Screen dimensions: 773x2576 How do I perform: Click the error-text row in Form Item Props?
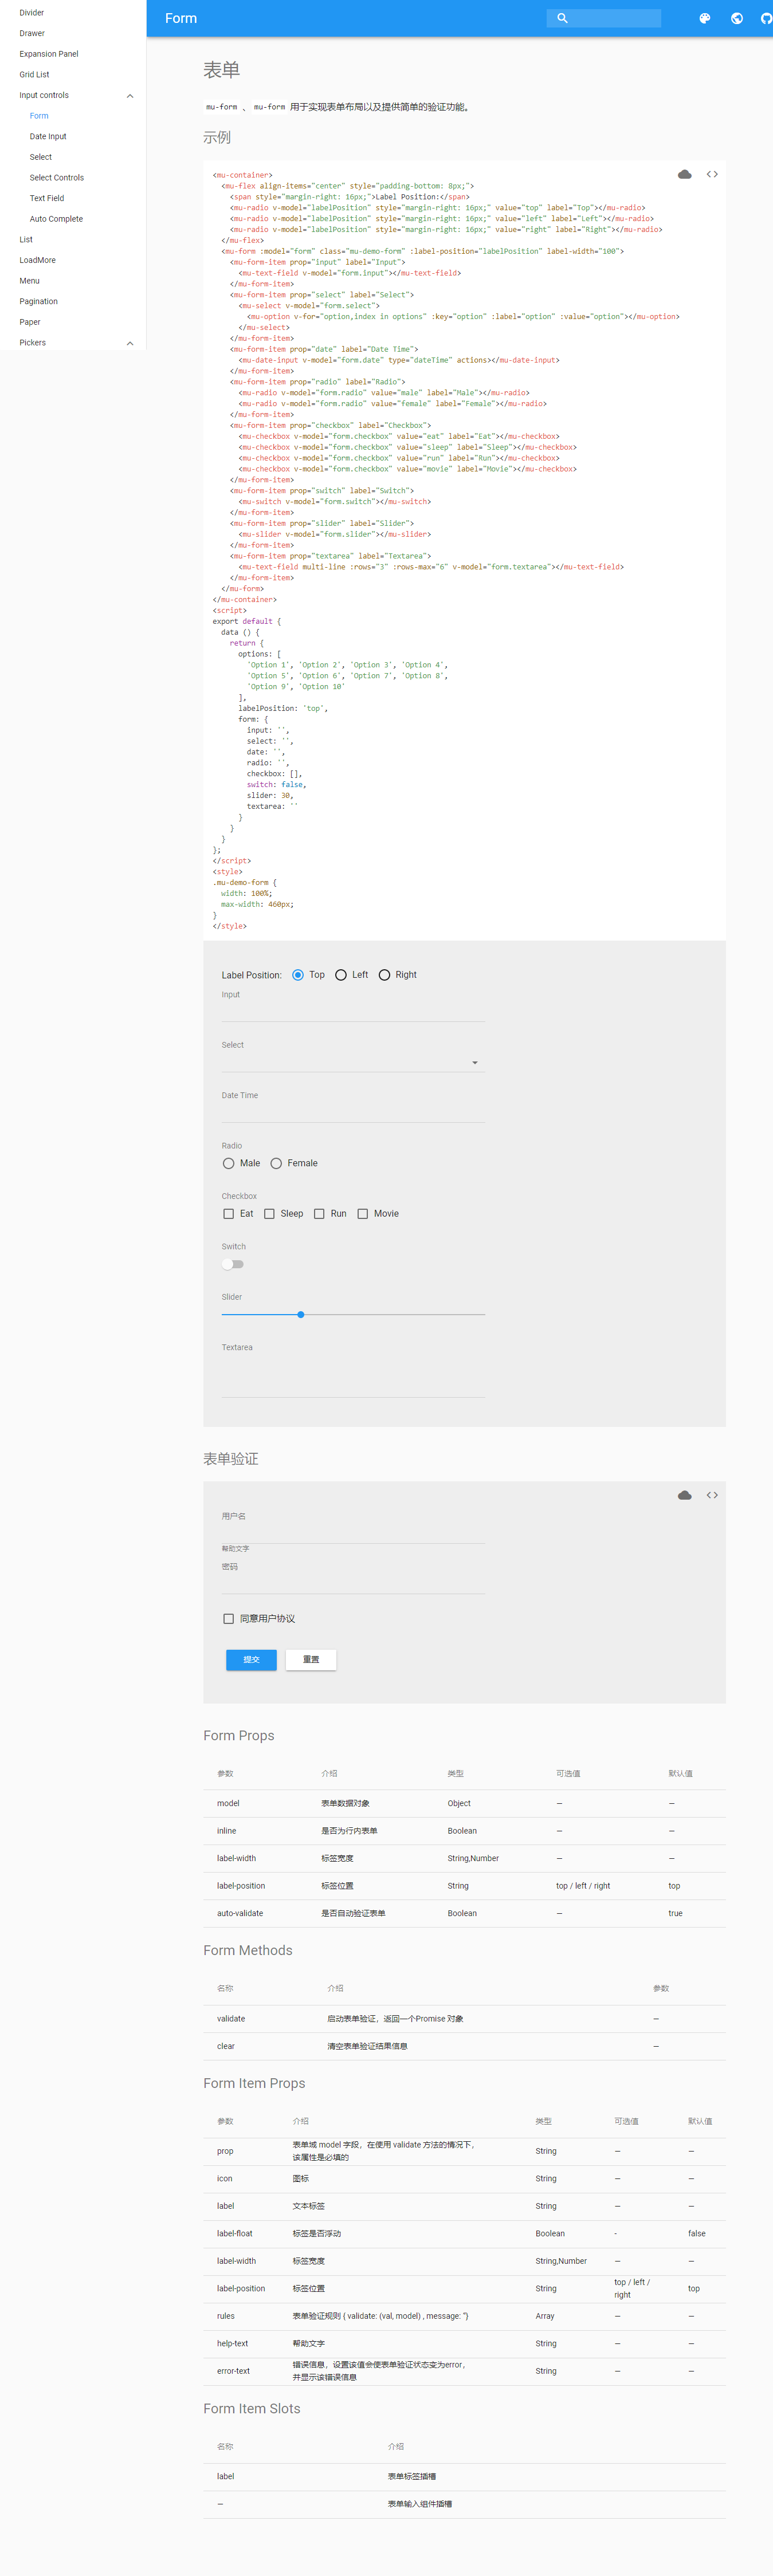pyautogui.click(x=464, y=2371)
